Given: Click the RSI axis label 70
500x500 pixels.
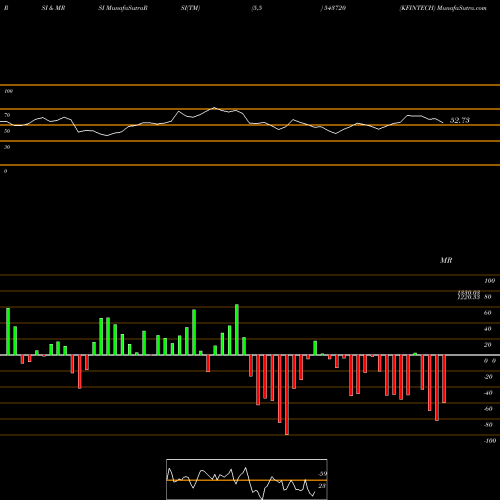Looking at the screenshot, I should pos(7,115).
